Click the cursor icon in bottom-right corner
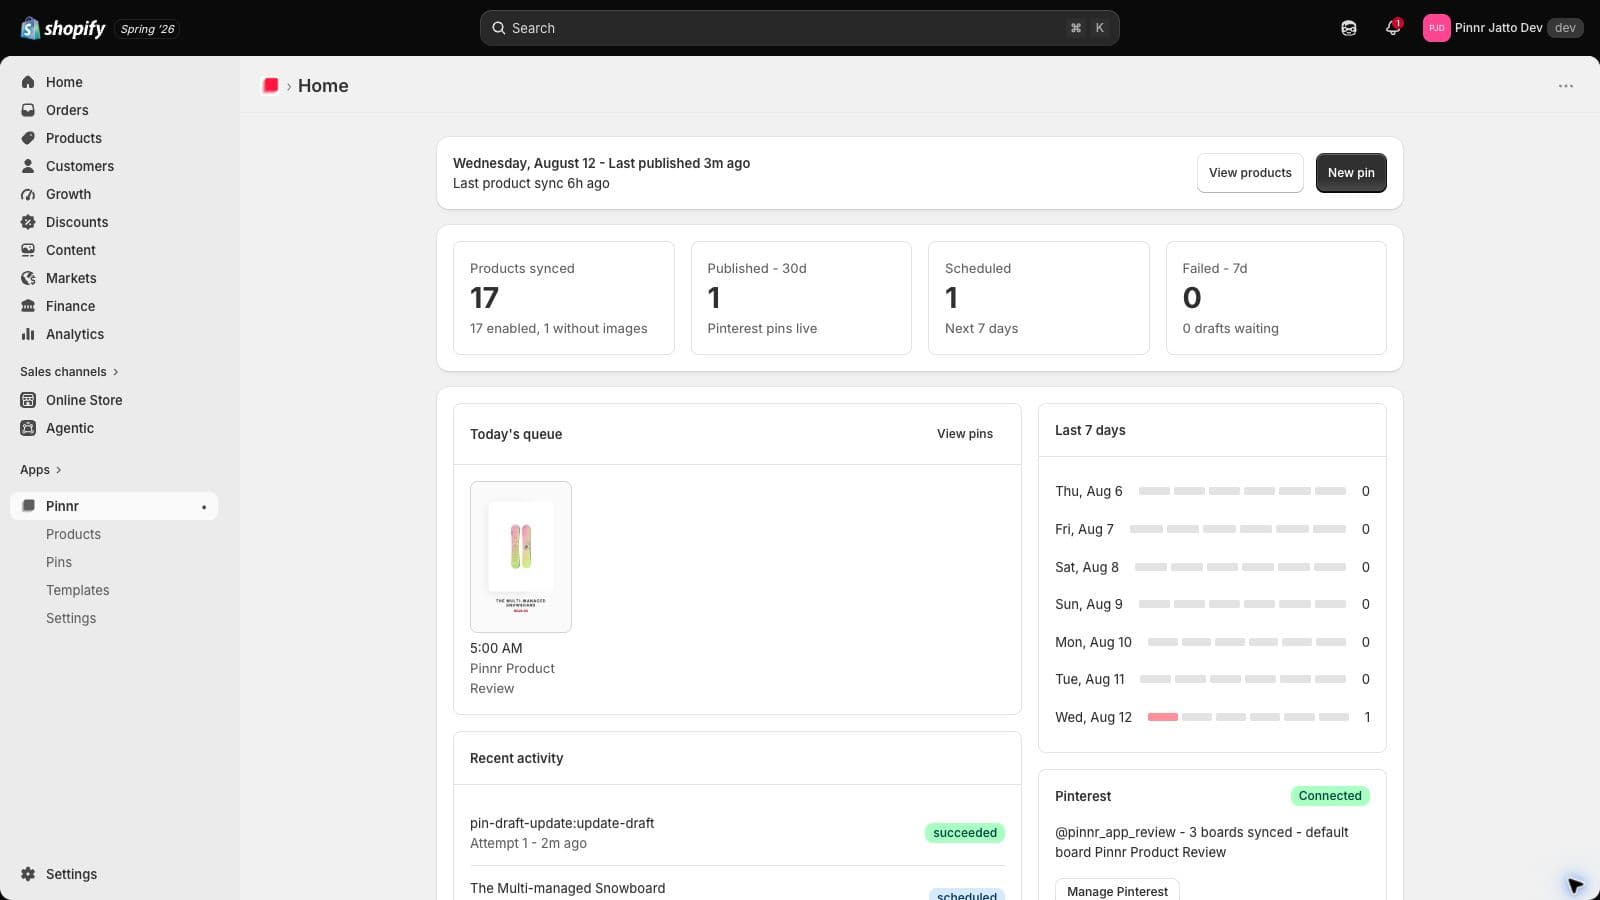The width and height of the screenshot is (1600, 900). pos(1575,885)
